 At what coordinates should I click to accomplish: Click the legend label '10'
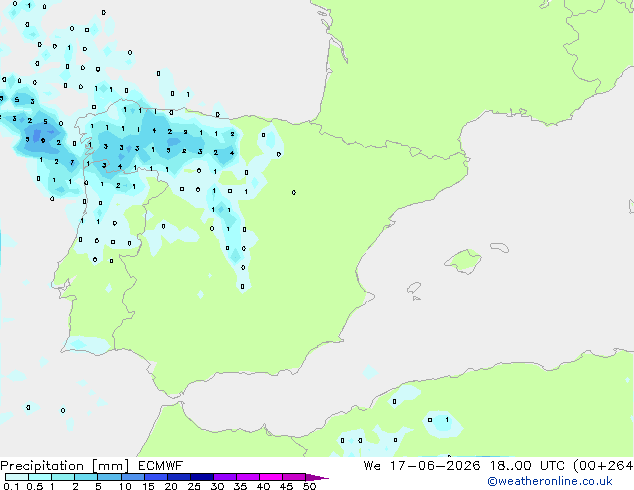coord(125,486)
